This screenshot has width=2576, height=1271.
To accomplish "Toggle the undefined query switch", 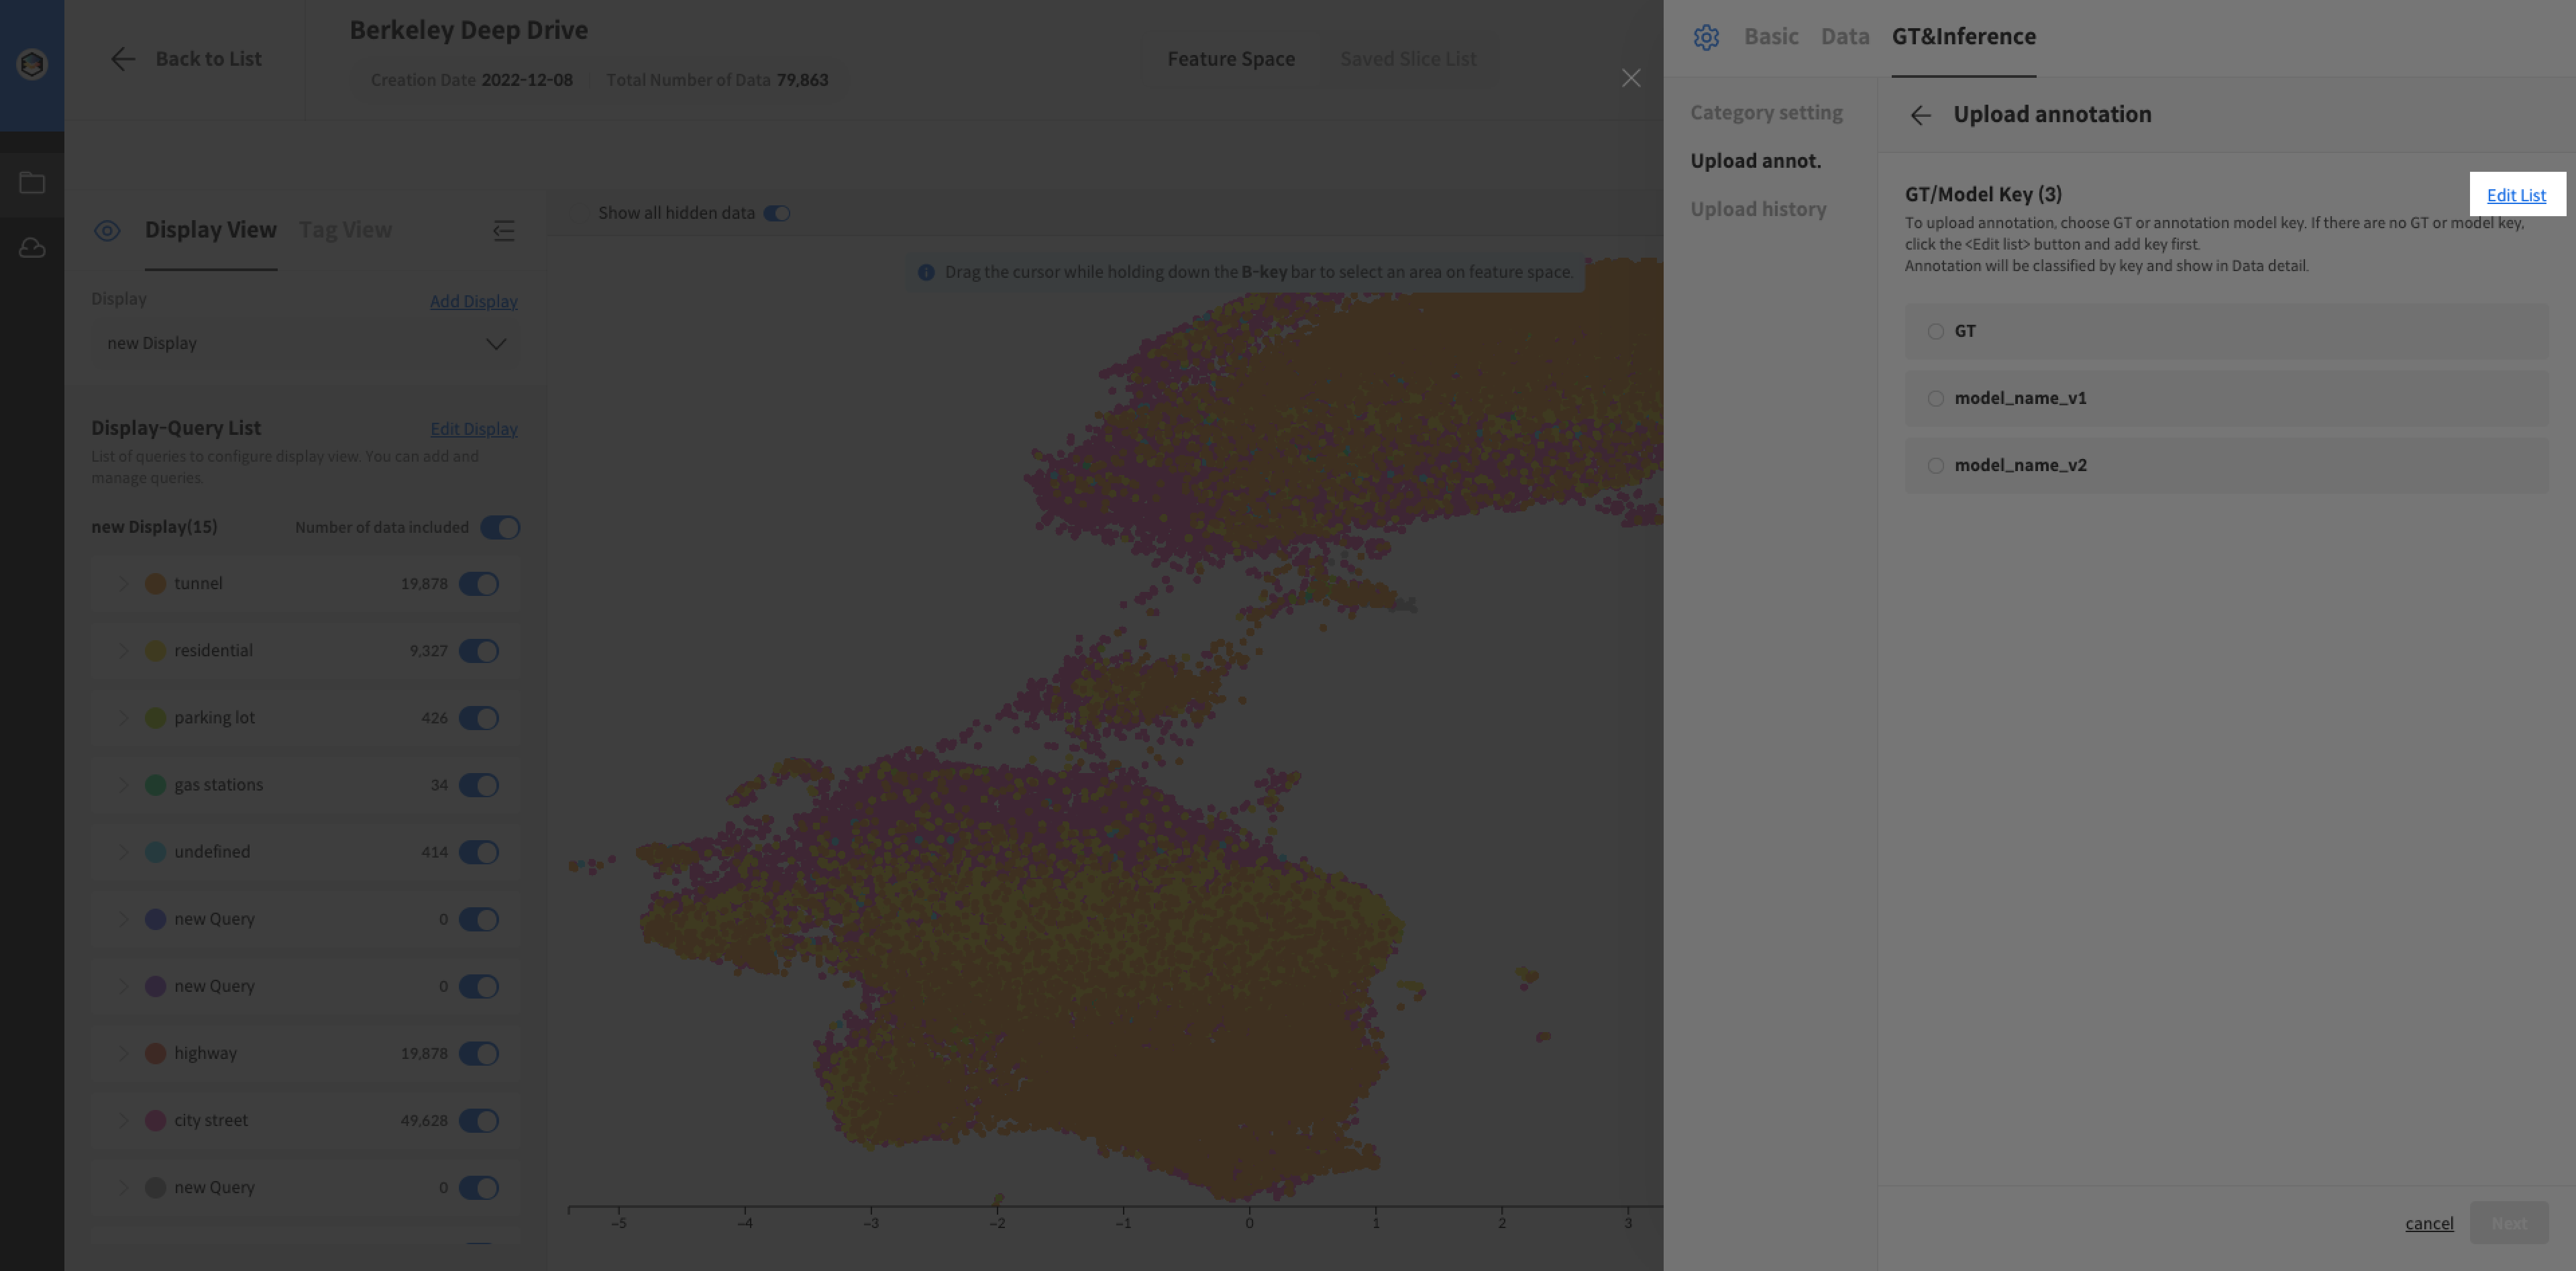I will (x=479, y=852).
